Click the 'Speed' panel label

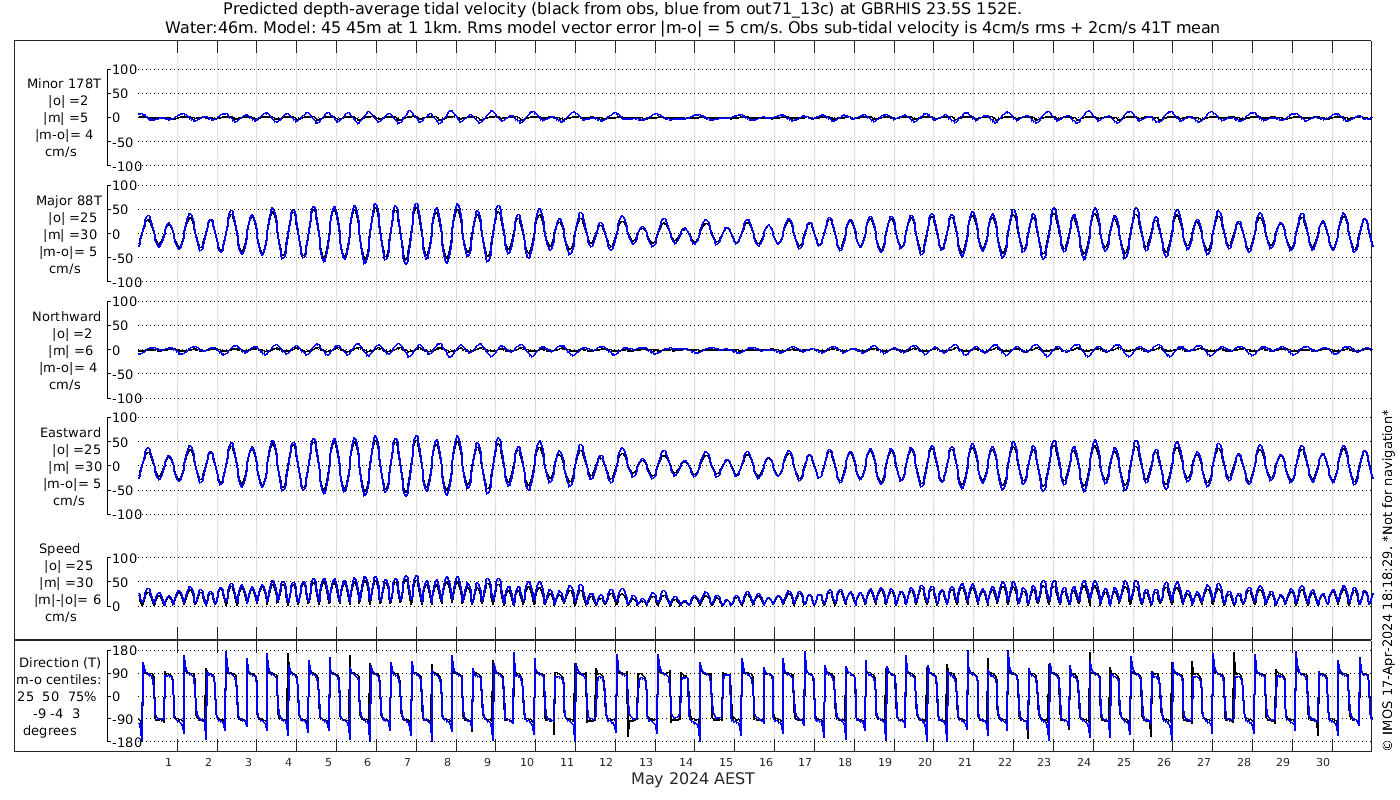60,549
